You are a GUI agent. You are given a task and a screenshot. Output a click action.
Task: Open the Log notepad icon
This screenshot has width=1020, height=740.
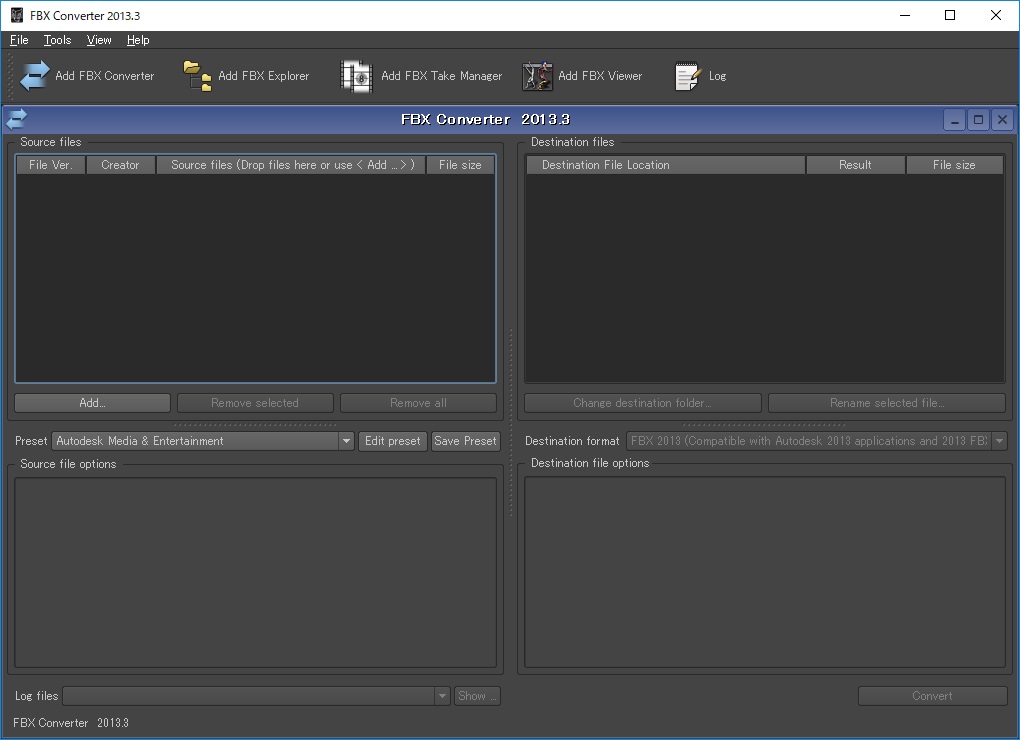687,76
